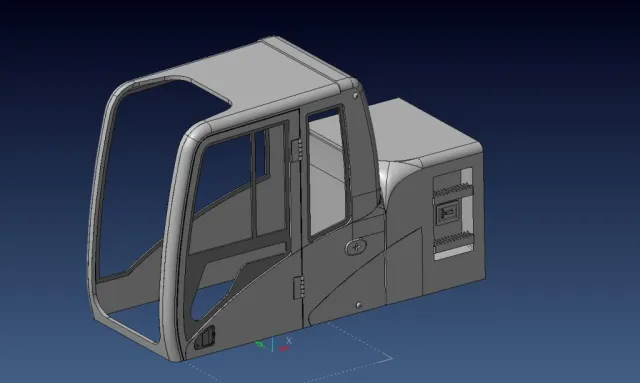Screen dimensions: 640x383
Task: Select the round bolt at cab upper rear corner
Action: tap(356, 96)
